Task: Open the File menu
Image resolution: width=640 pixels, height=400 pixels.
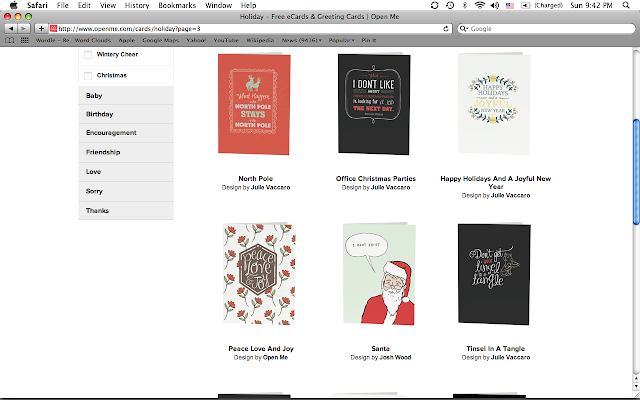Action: point(62,5)
